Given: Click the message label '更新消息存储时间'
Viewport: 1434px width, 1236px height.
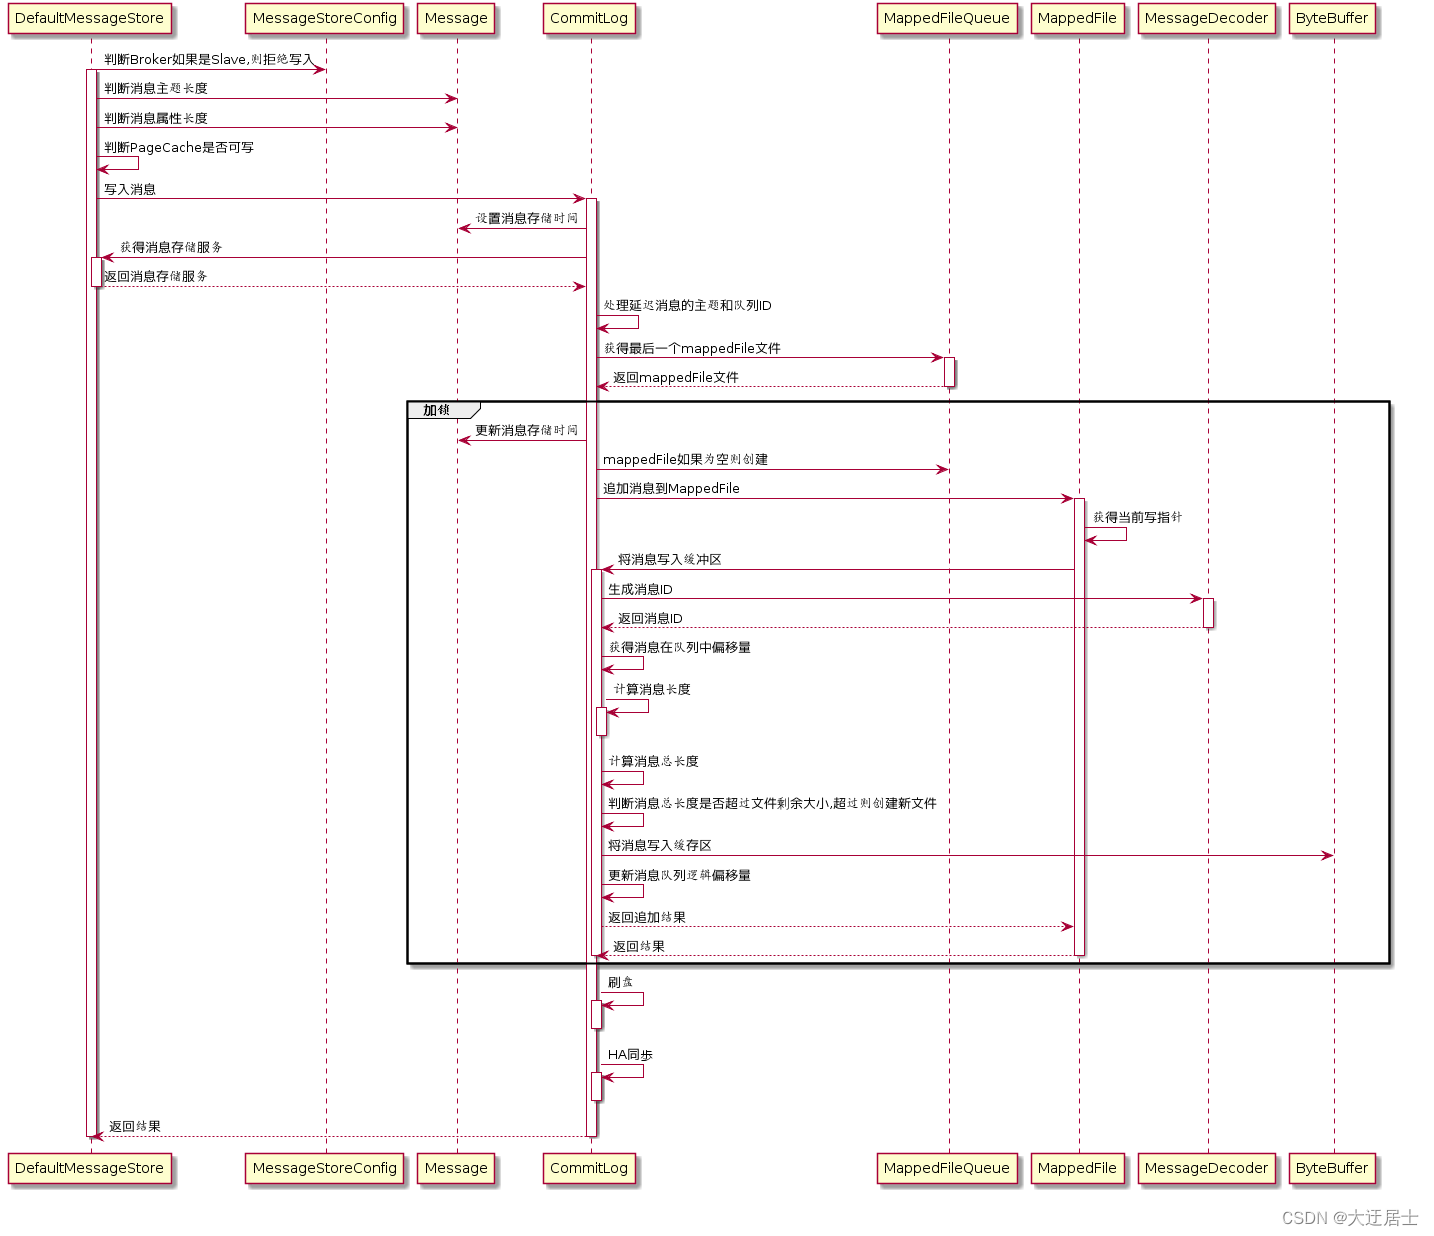Looking at the screenshot, I should (527, 430).
